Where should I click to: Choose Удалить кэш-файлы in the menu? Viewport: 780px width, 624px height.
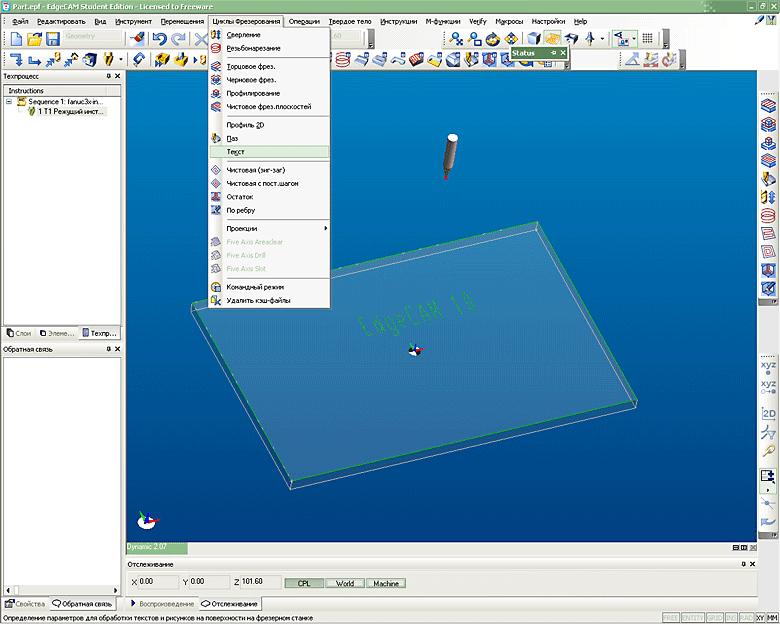(269, 301)
